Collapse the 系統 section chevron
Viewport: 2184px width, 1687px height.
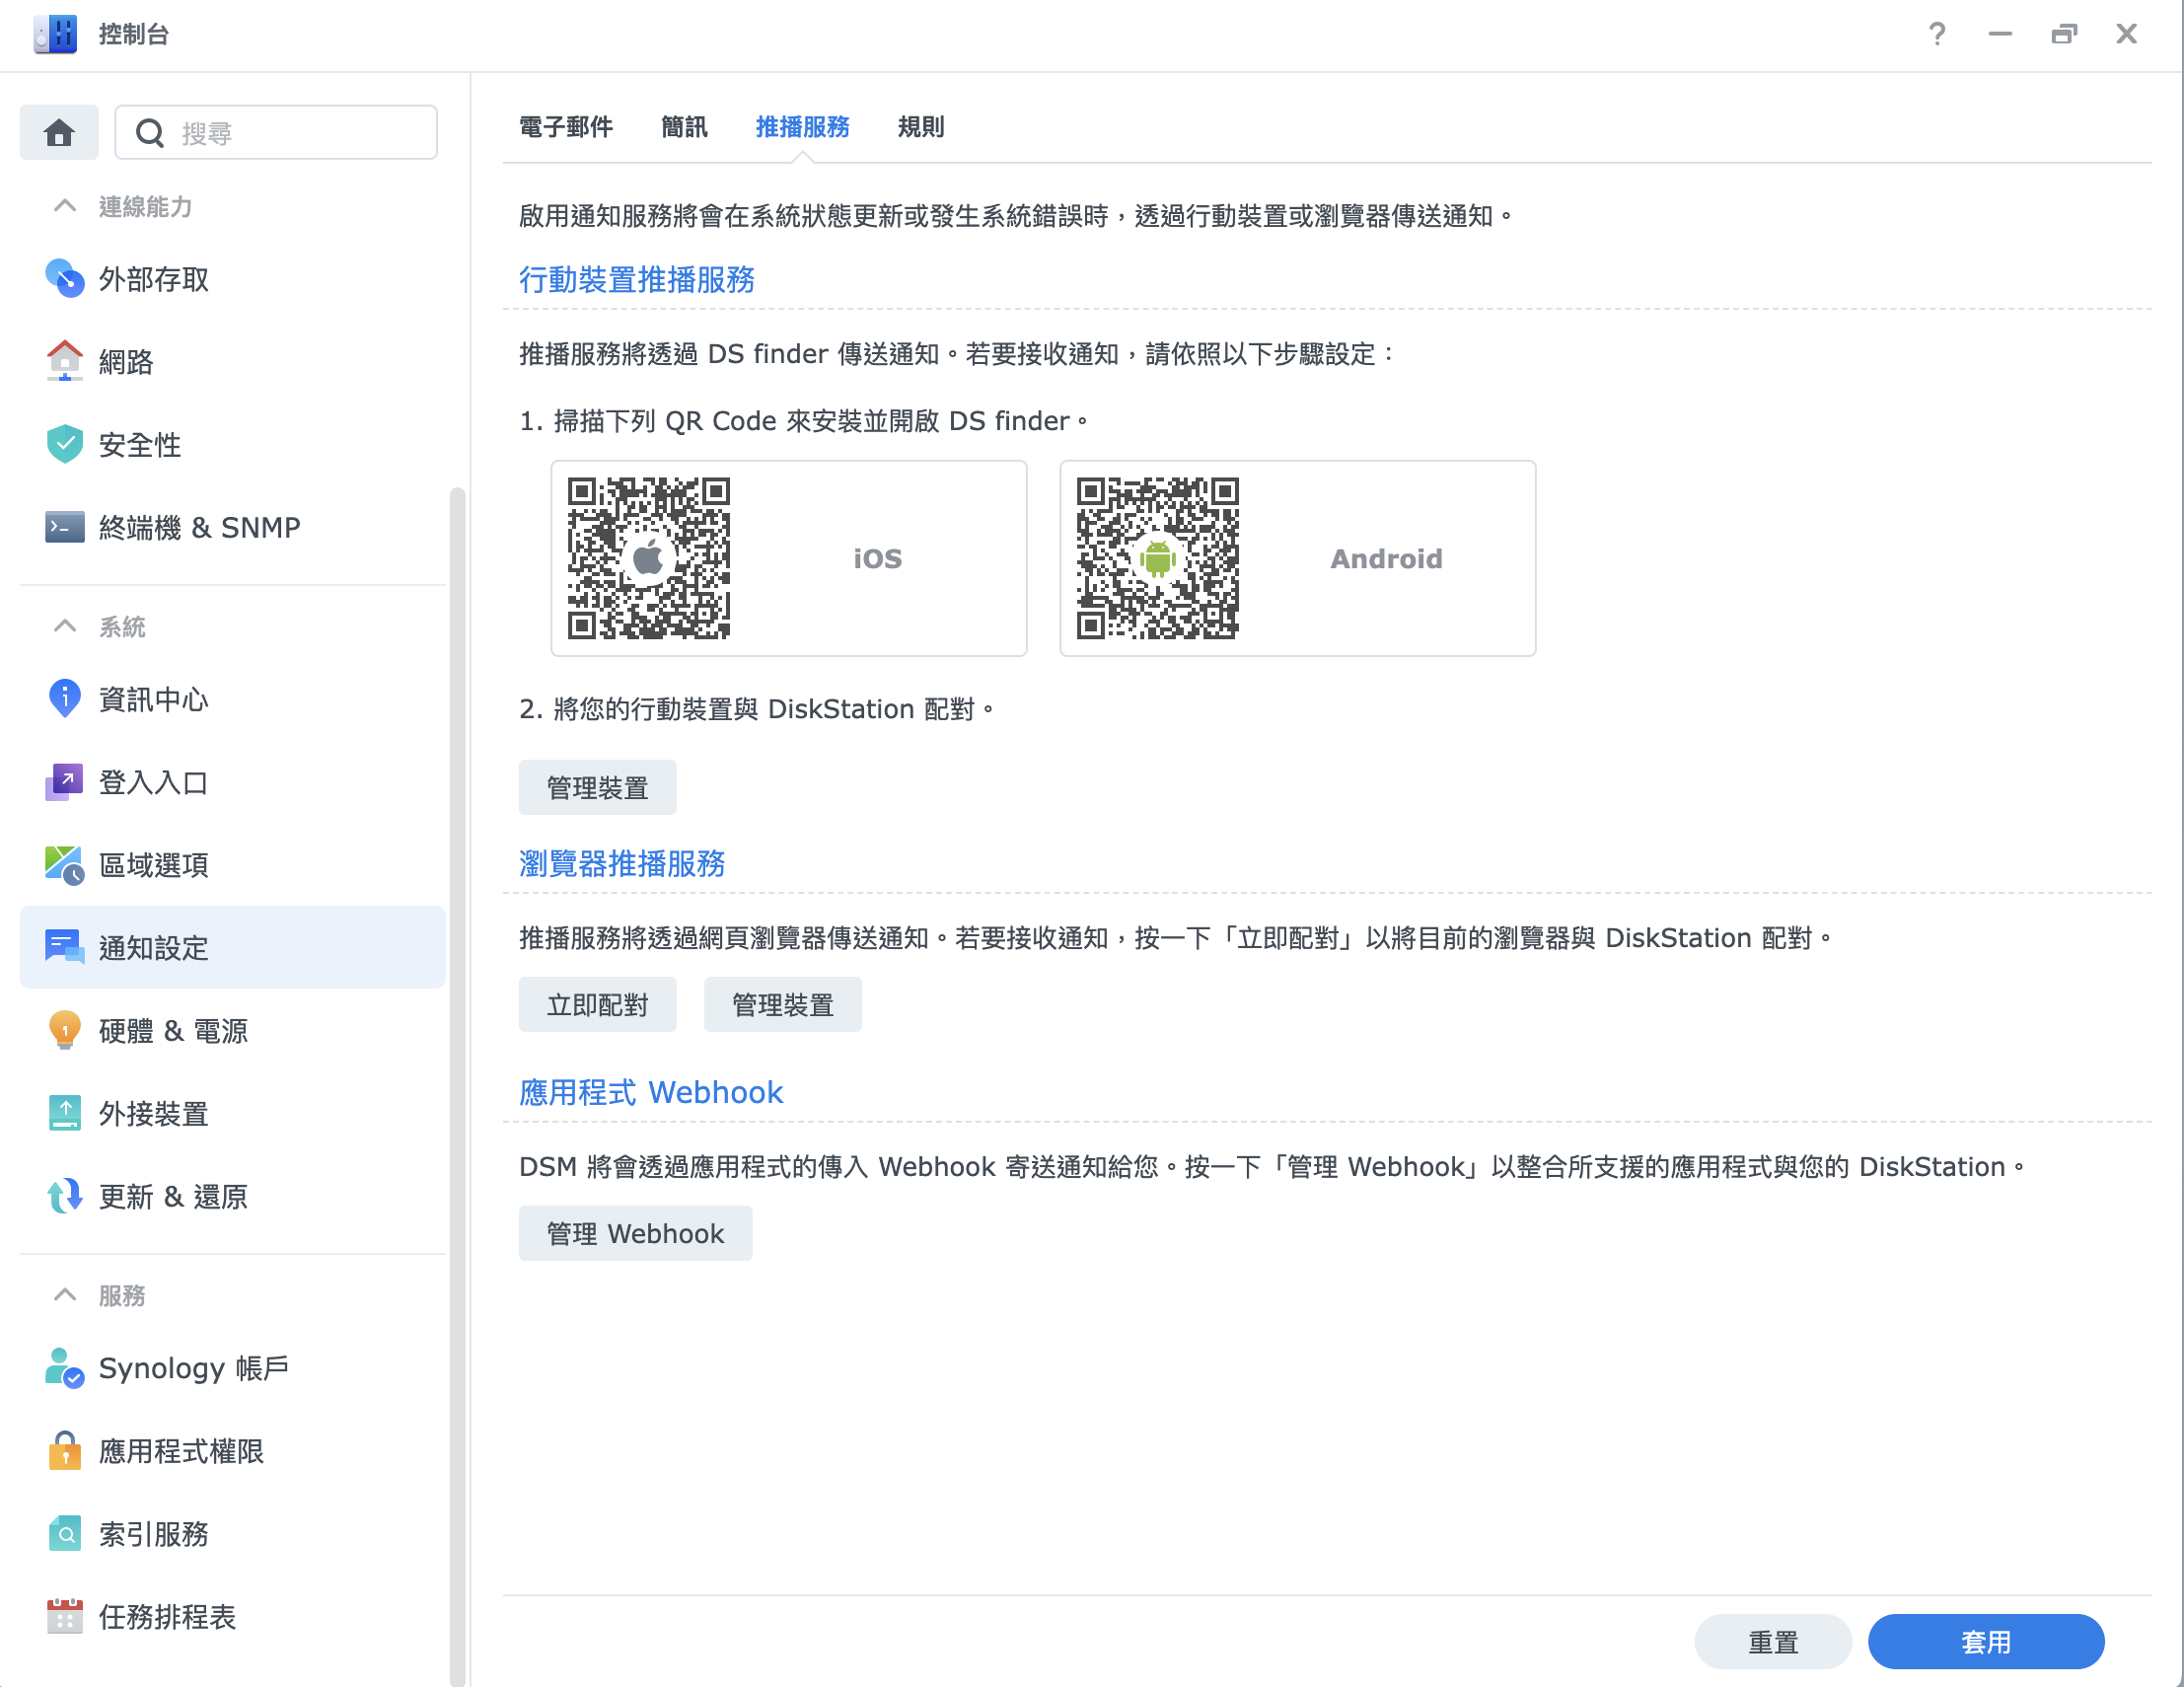click(x=65, y=626)
